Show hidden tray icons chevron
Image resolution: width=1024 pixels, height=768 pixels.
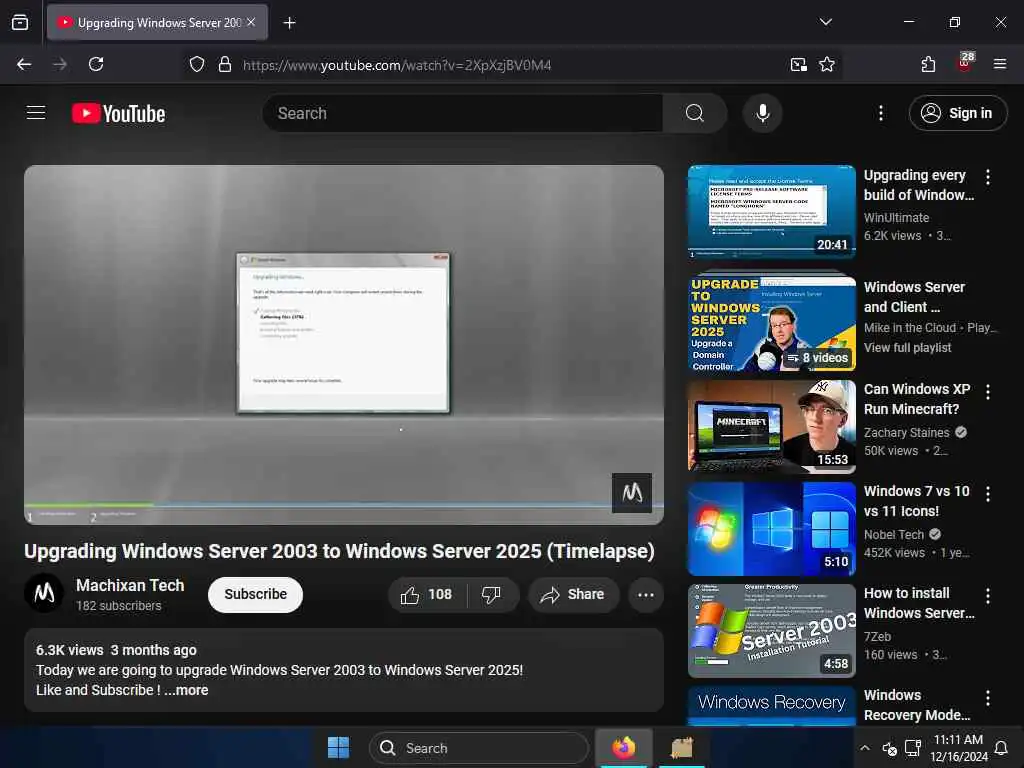(865, 748)
